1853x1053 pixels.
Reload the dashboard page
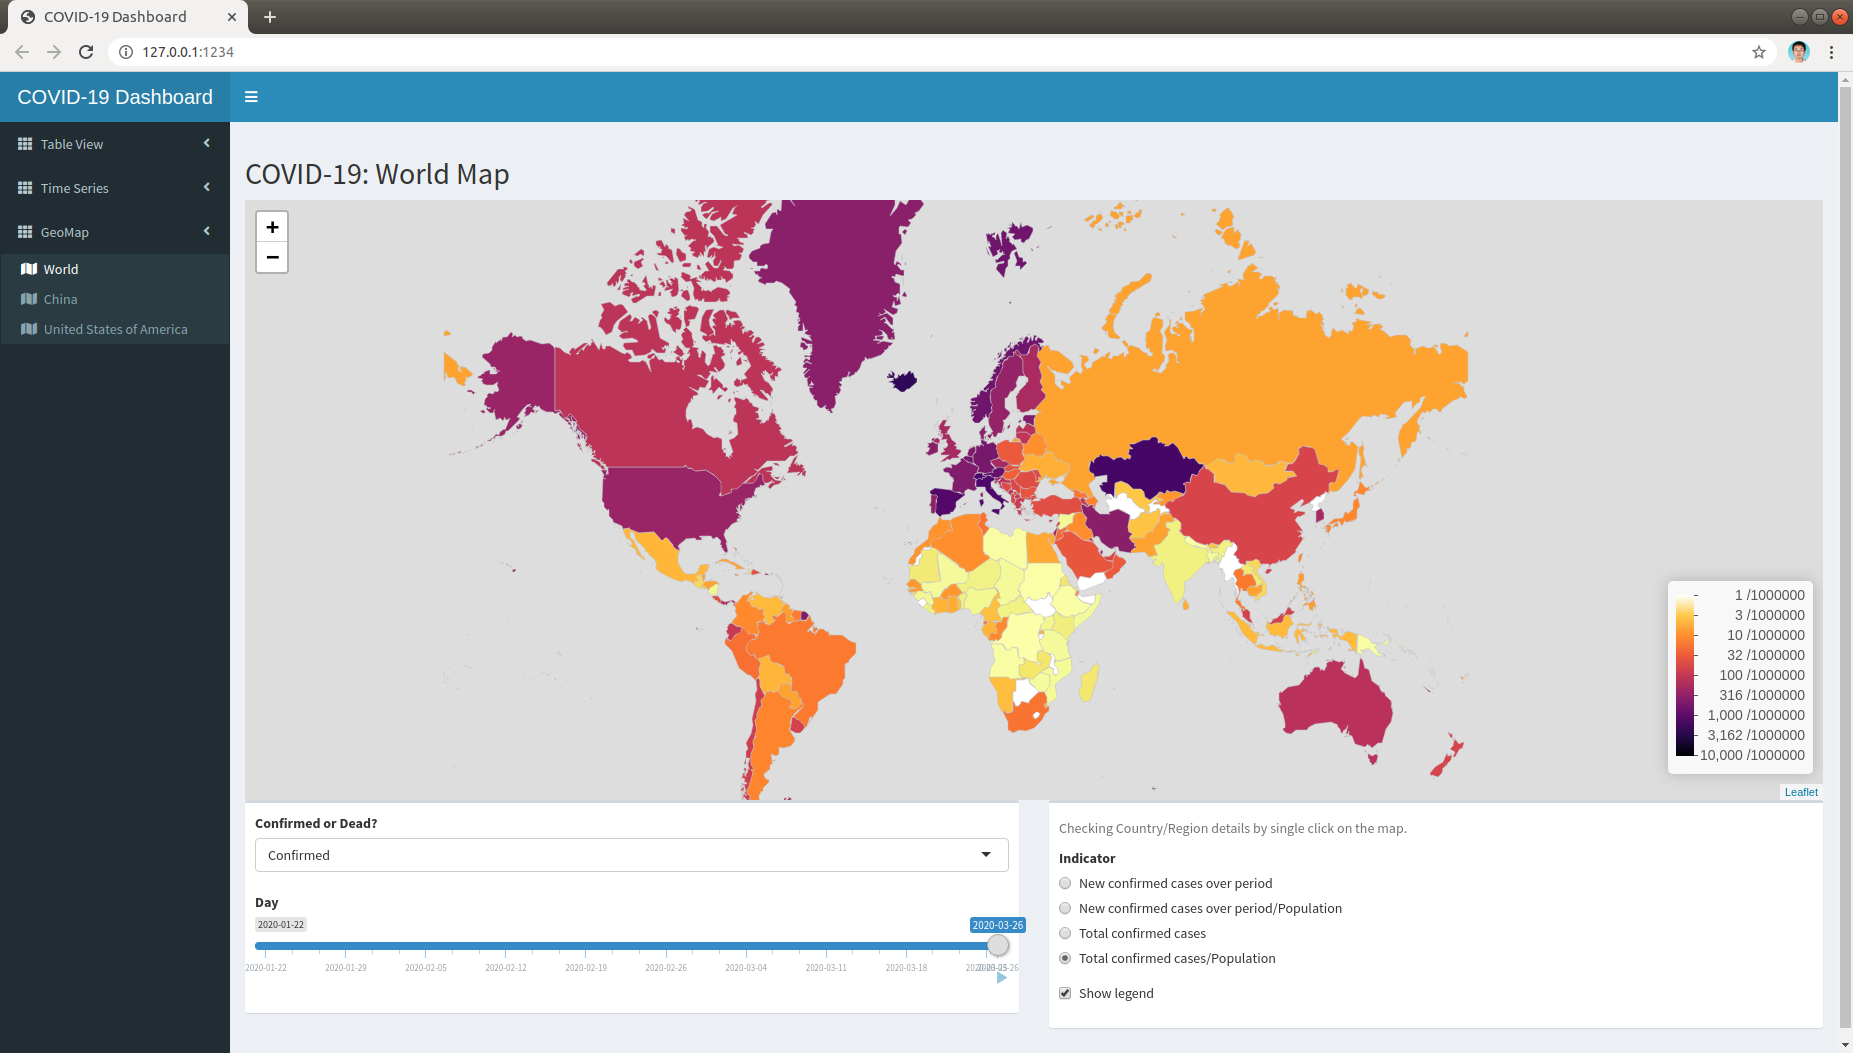click(86, 52)
